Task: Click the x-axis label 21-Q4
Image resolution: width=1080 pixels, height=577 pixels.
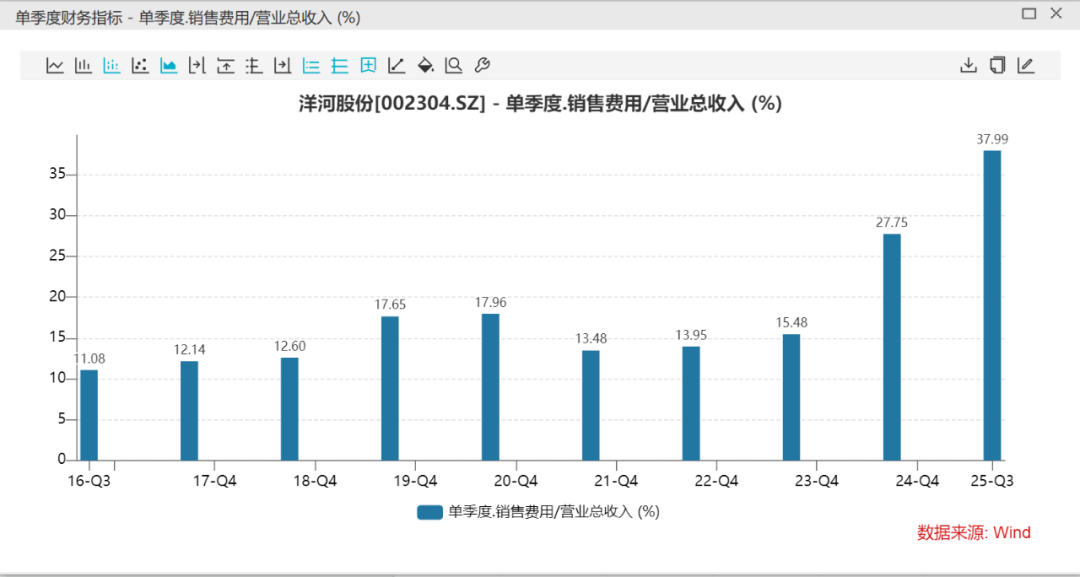Action: (616, 481)
